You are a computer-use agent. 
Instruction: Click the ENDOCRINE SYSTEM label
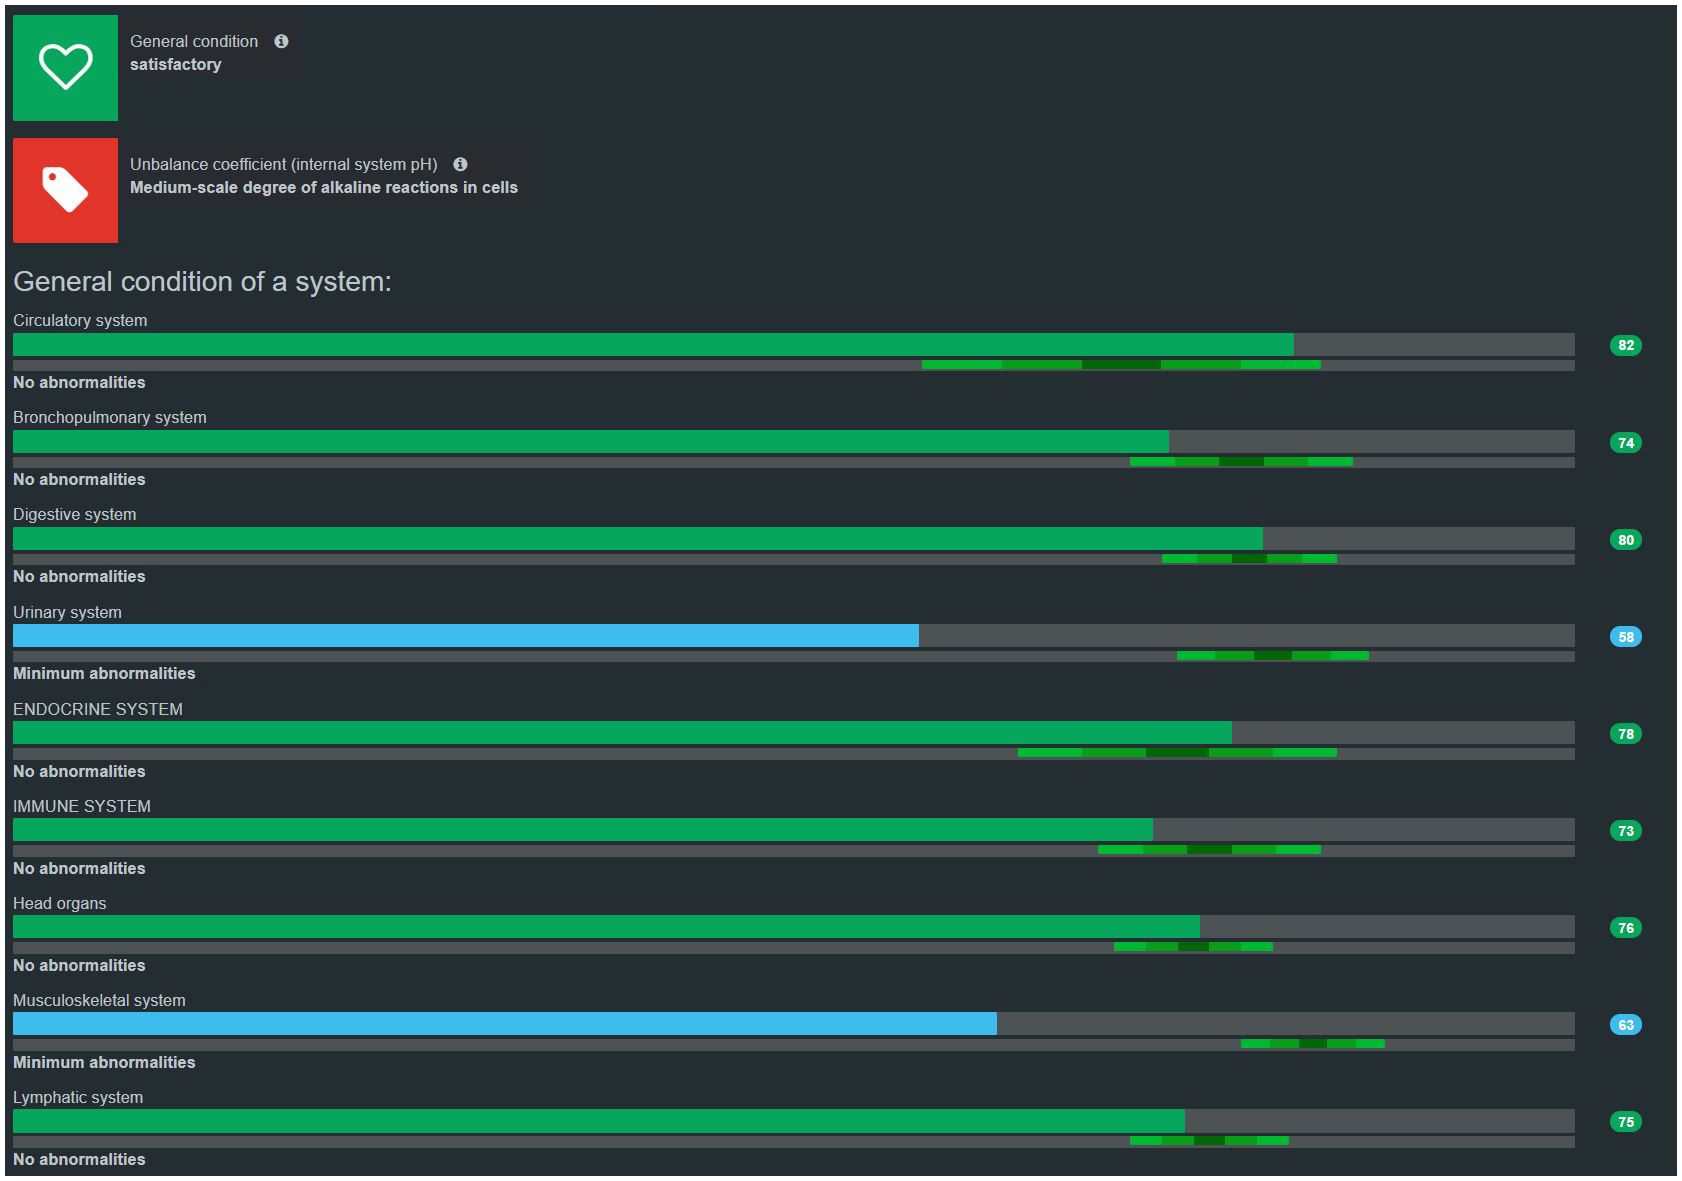[98, 709]
